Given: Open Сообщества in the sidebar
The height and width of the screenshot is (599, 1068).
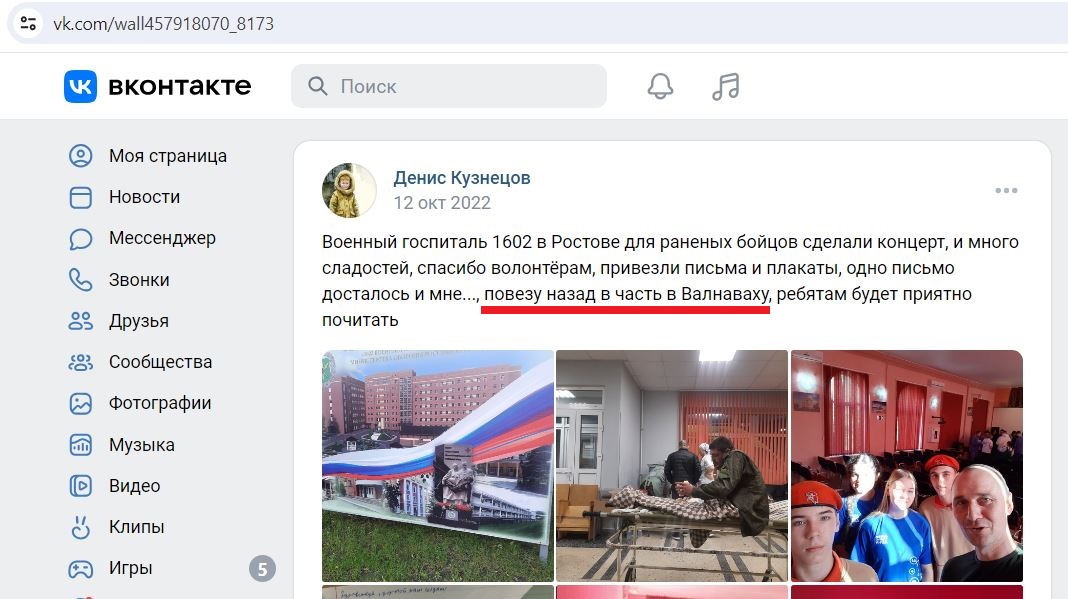Looking at the screenshot, I should [161, 362].
